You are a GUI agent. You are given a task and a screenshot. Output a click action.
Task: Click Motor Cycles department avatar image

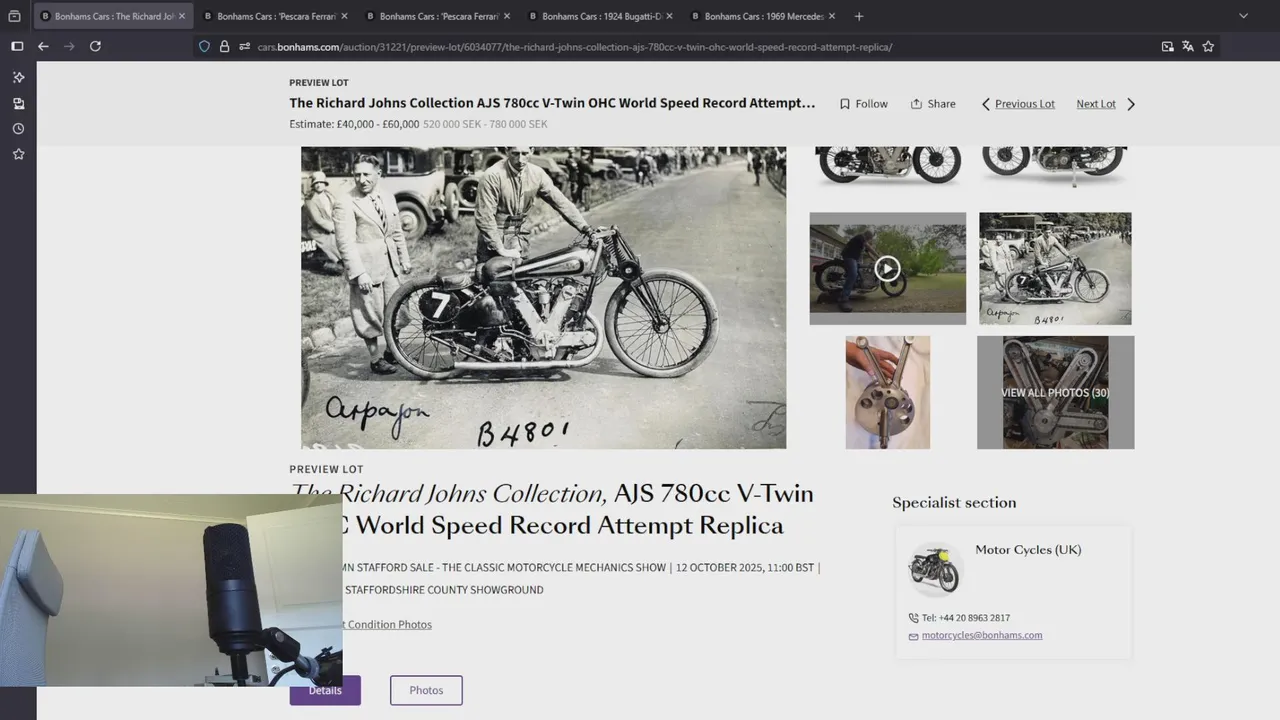(934, 569)
